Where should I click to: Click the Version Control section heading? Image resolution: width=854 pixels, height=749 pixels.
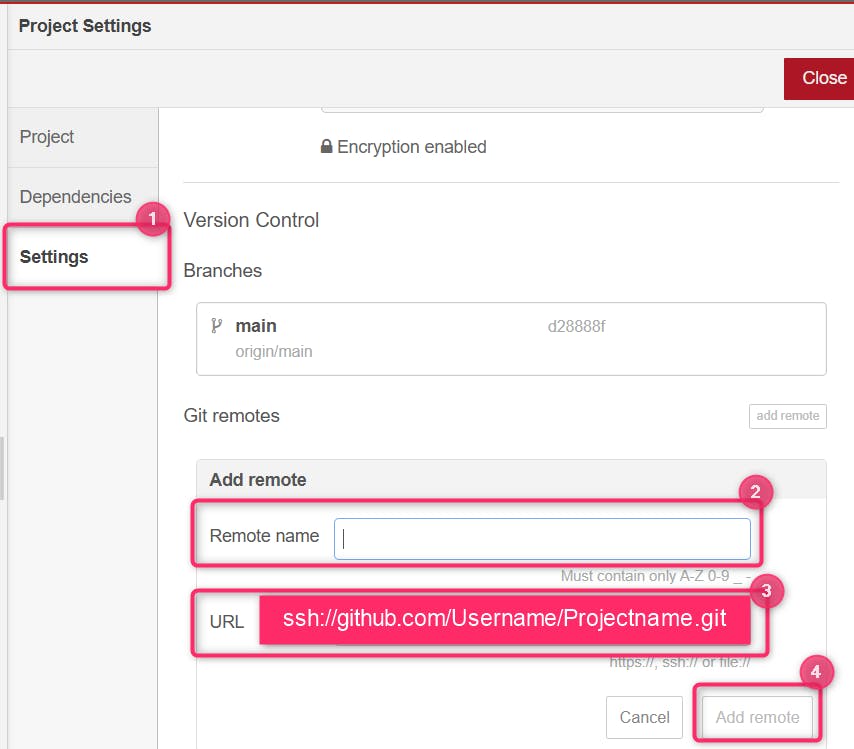click(251, 220)
